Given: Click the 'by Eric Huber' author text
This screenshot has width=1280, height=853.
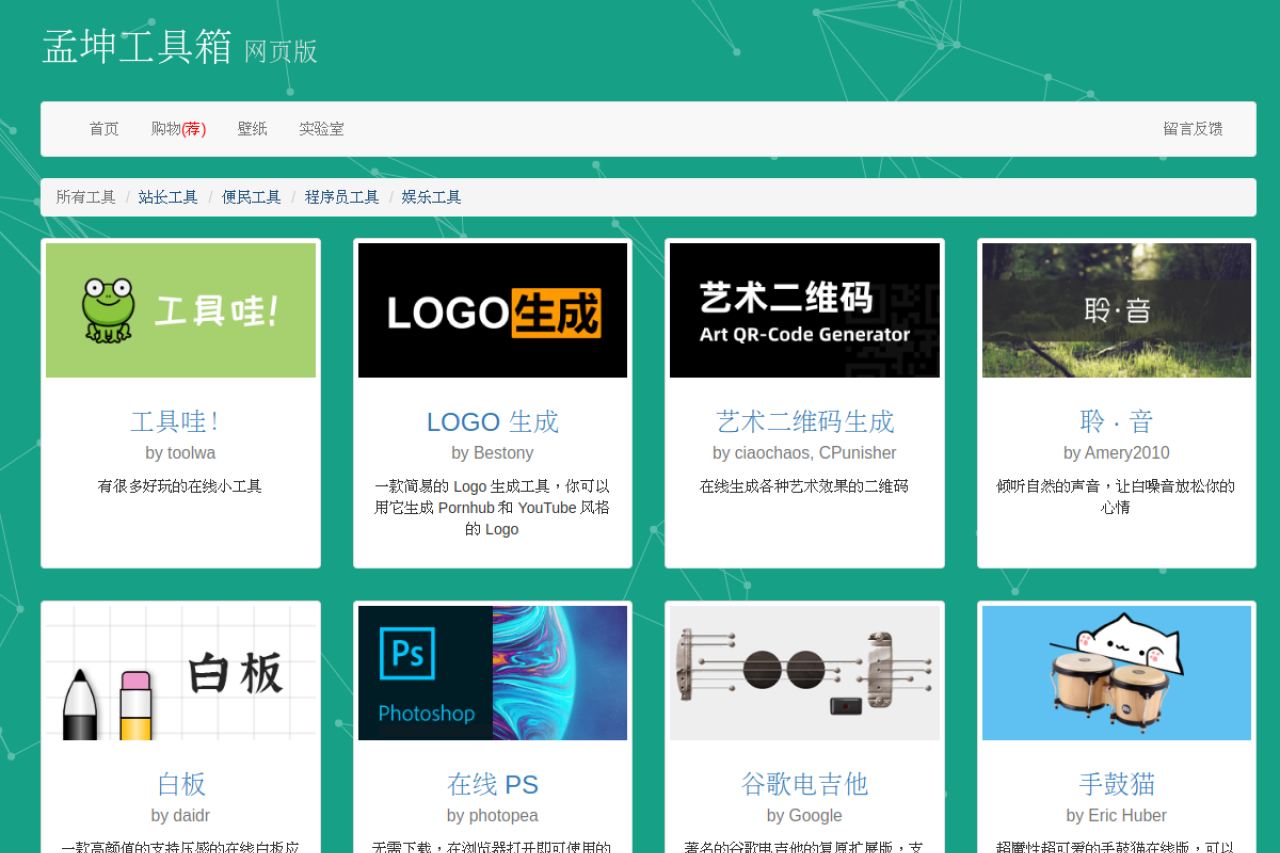Looking at the screenshot, I should click(1117, 816).
